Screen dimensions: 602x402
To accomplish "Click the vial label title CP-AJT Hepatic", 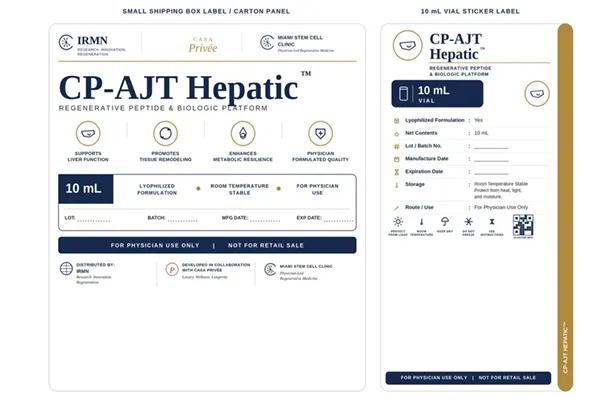I will [457, 46].
